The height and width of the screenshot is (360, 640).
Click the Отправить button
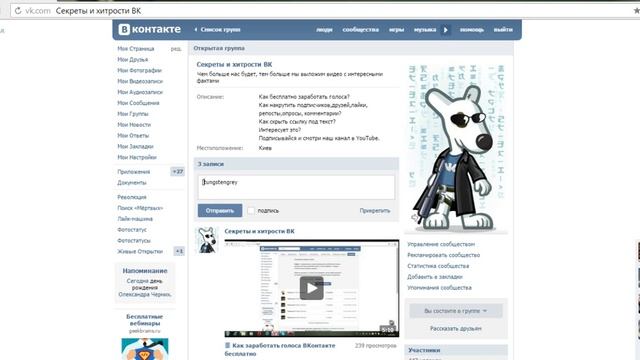[220, 211]
